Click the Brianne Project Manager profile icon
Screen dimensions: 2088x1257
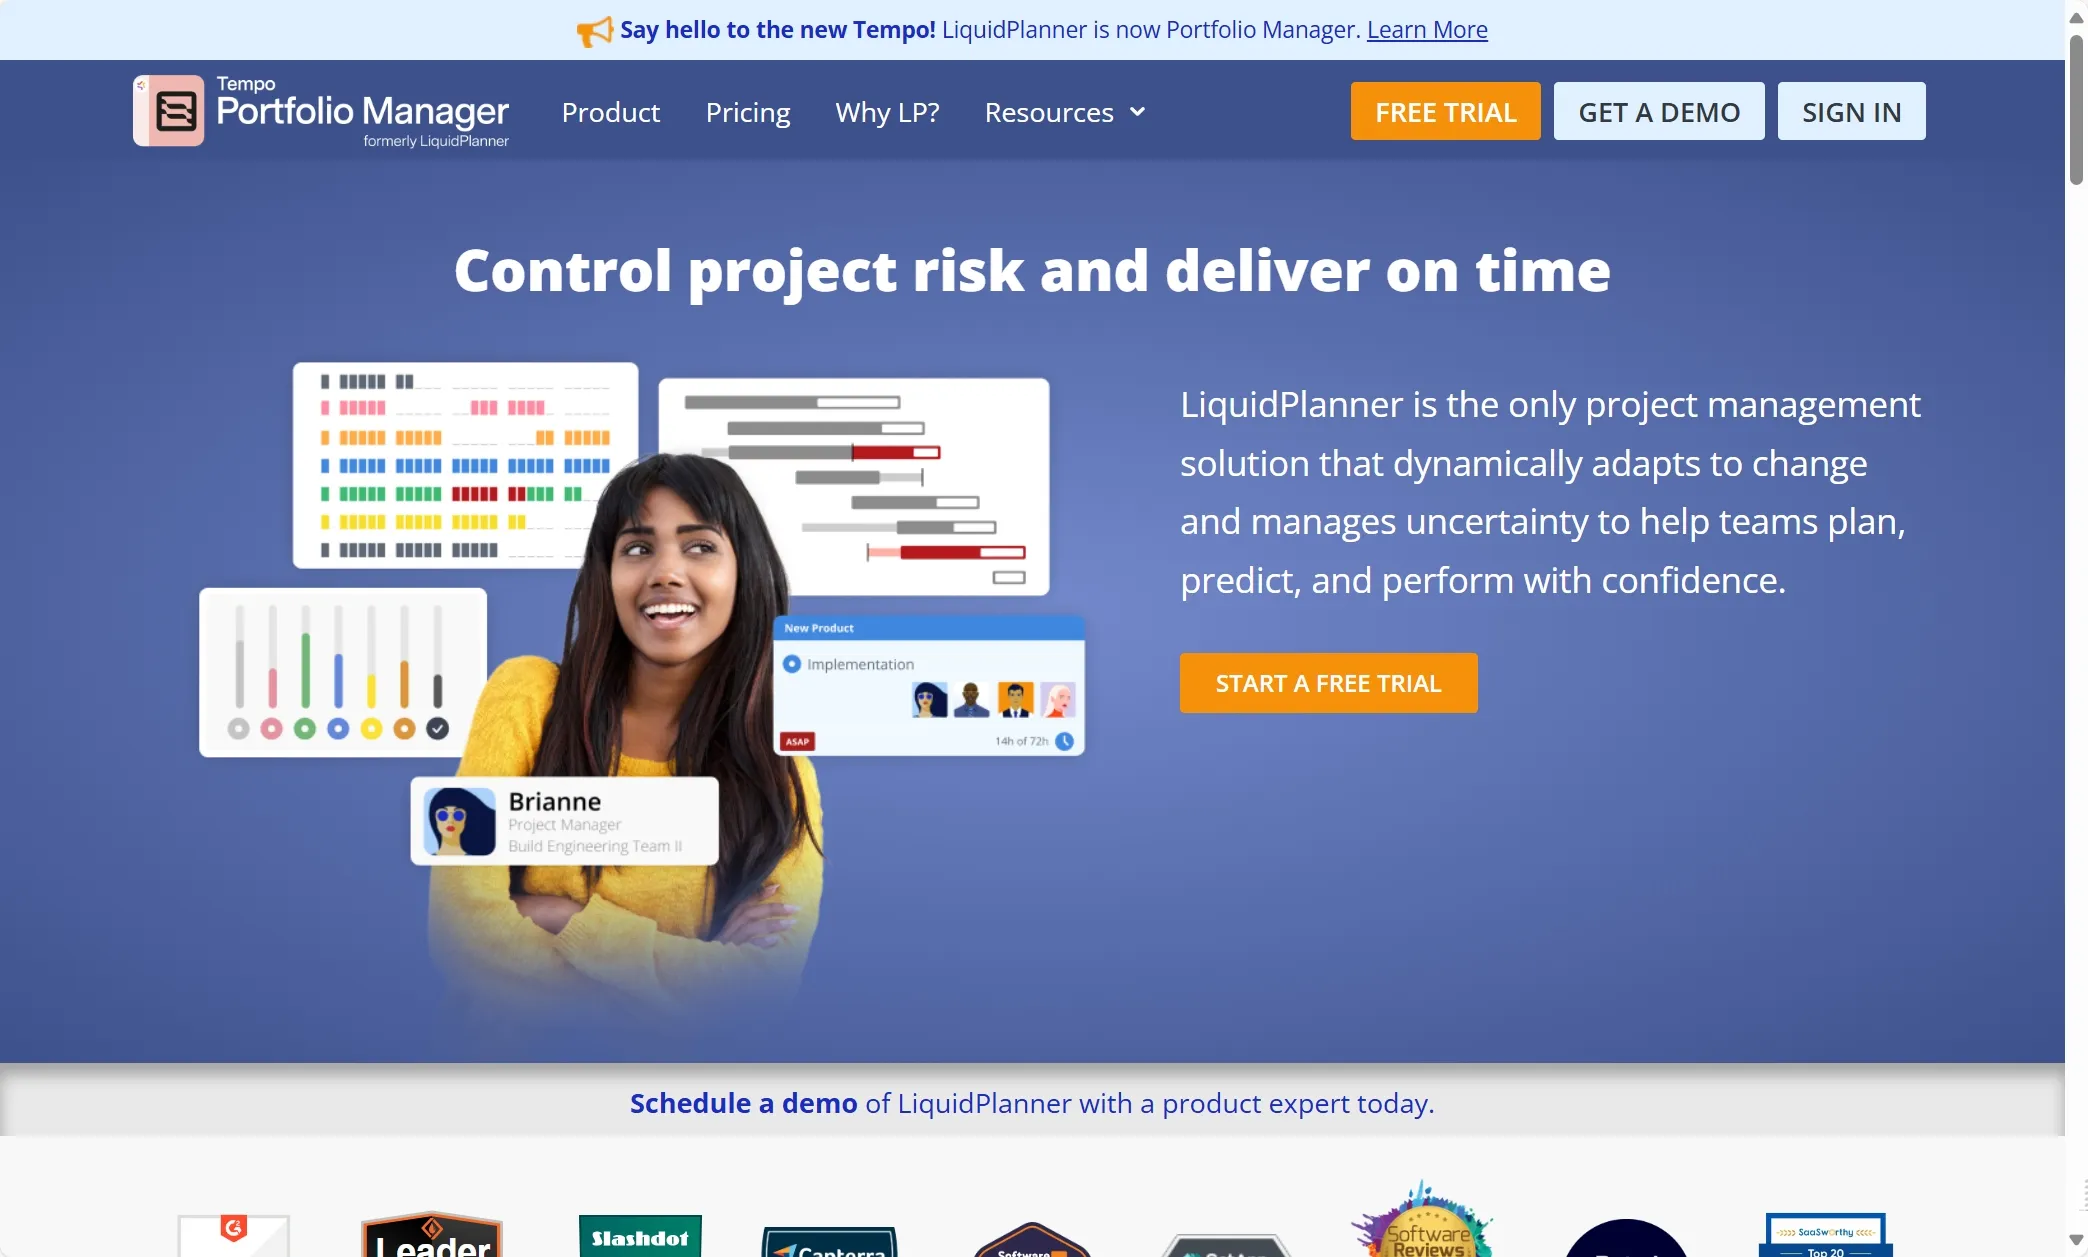pos(456,822)
